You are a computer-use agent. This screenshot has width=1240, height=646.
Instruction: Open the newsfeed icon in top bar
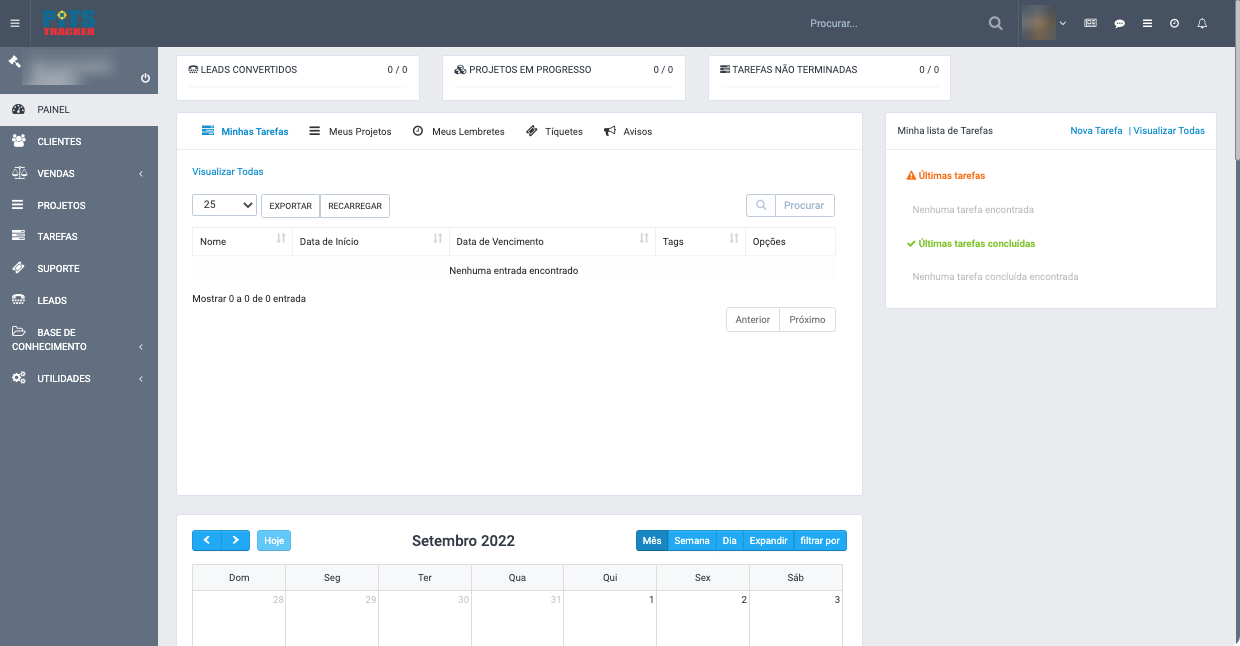(1091, 23)
